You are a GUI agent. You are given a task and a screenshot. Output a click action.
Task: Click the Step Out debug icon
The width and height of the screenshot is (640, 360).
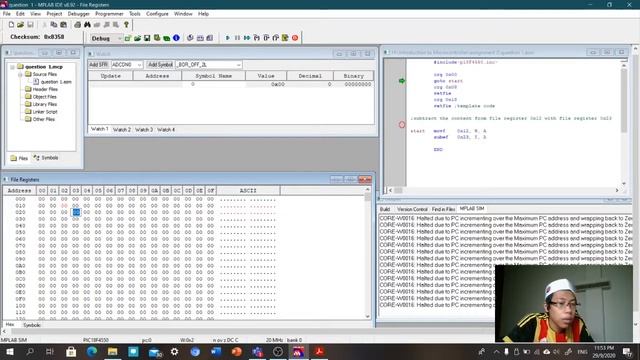tap(276, 38)
